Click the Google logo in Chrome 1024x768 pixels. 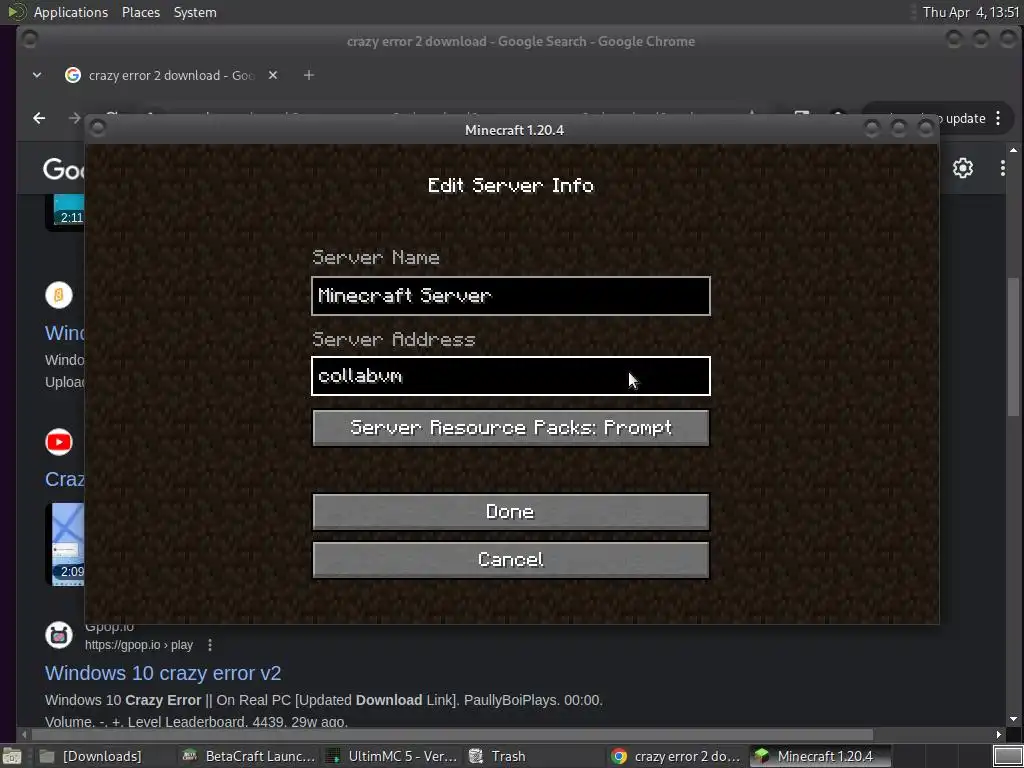64,169
